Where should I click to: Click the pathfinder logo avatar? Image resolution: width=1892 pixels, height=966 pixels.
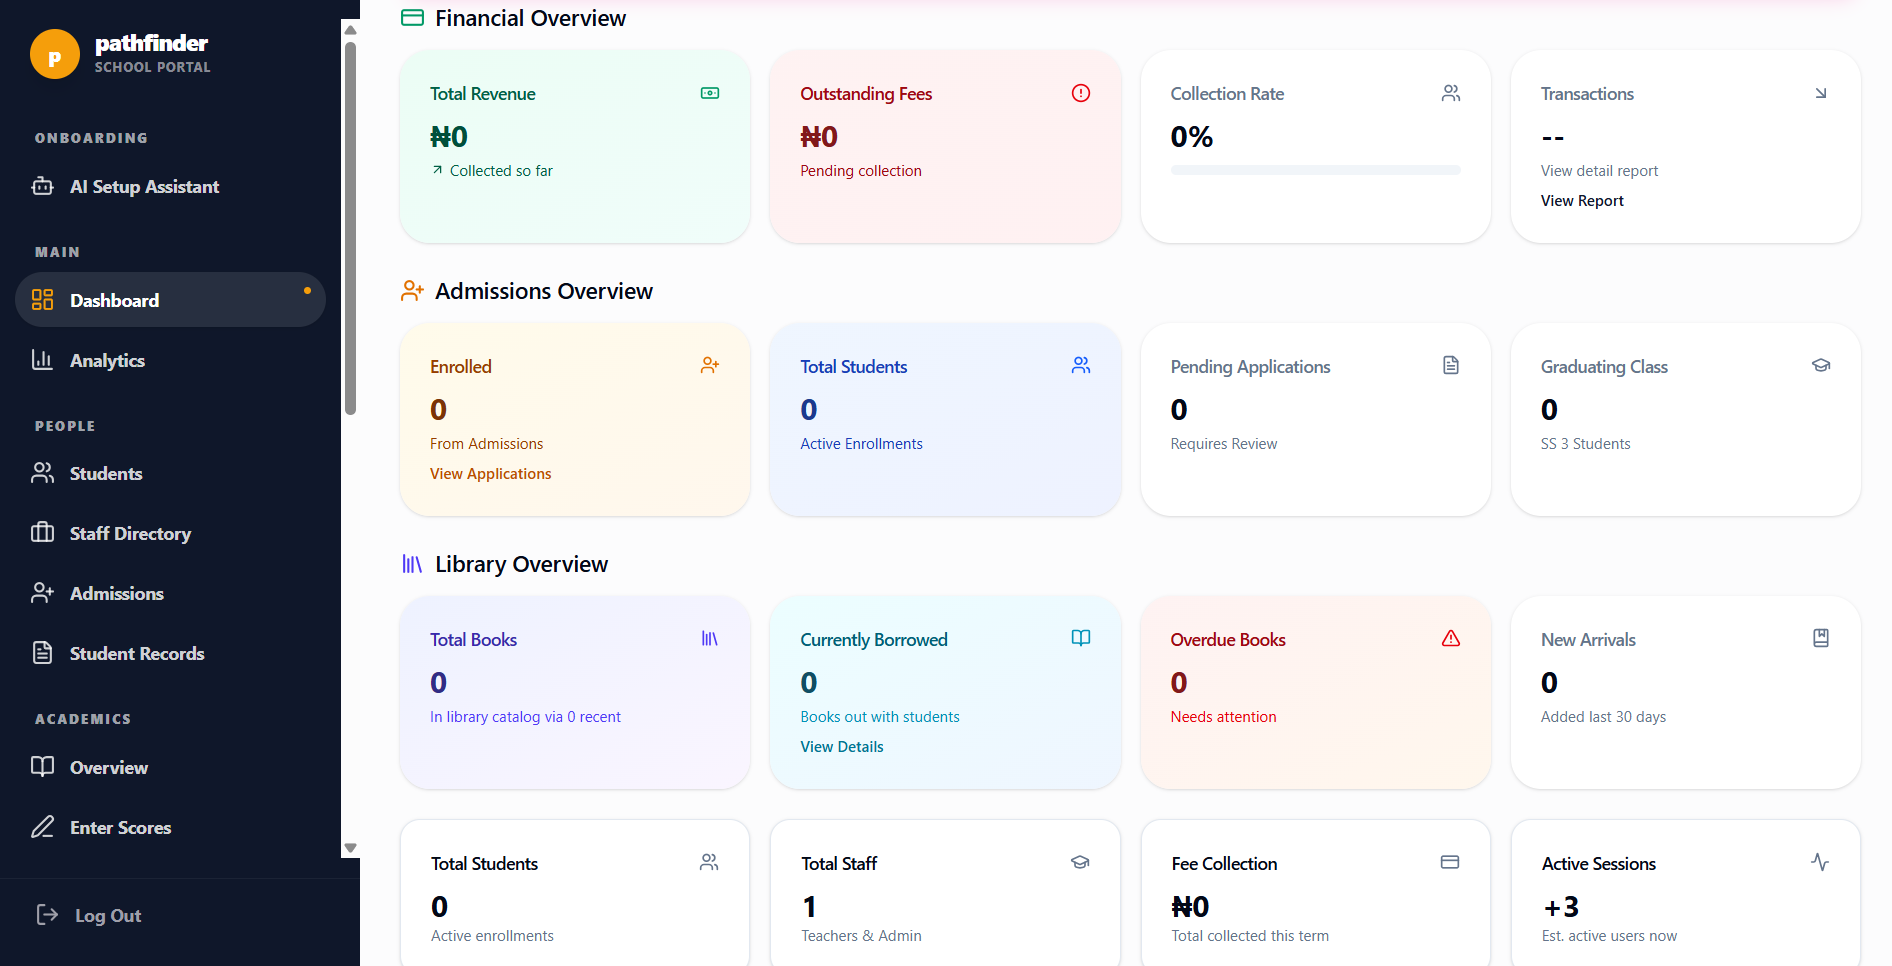pyautogui.click(x=55, y=54)
